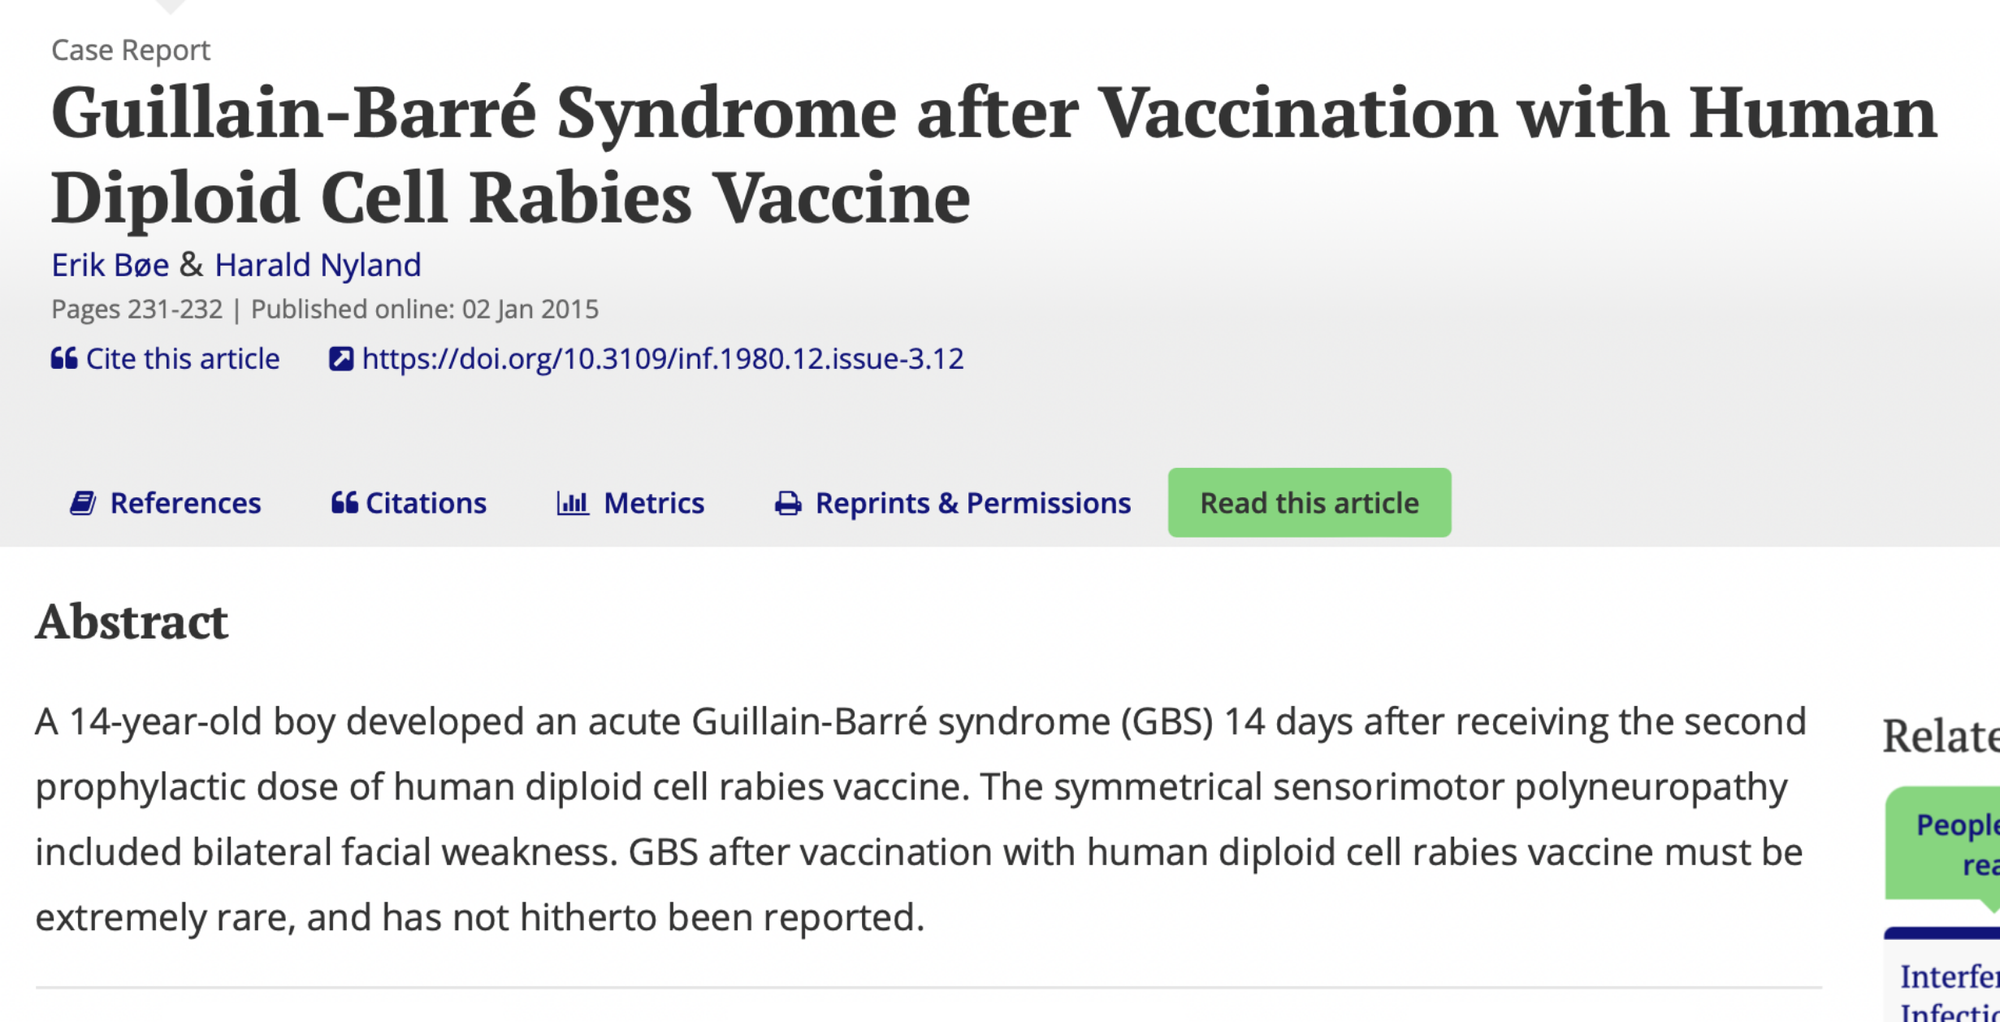The width and height of the screenshot is (2000, 1022).
Task: Click the external link icon before DOI
Action: [x=341, y=359]
